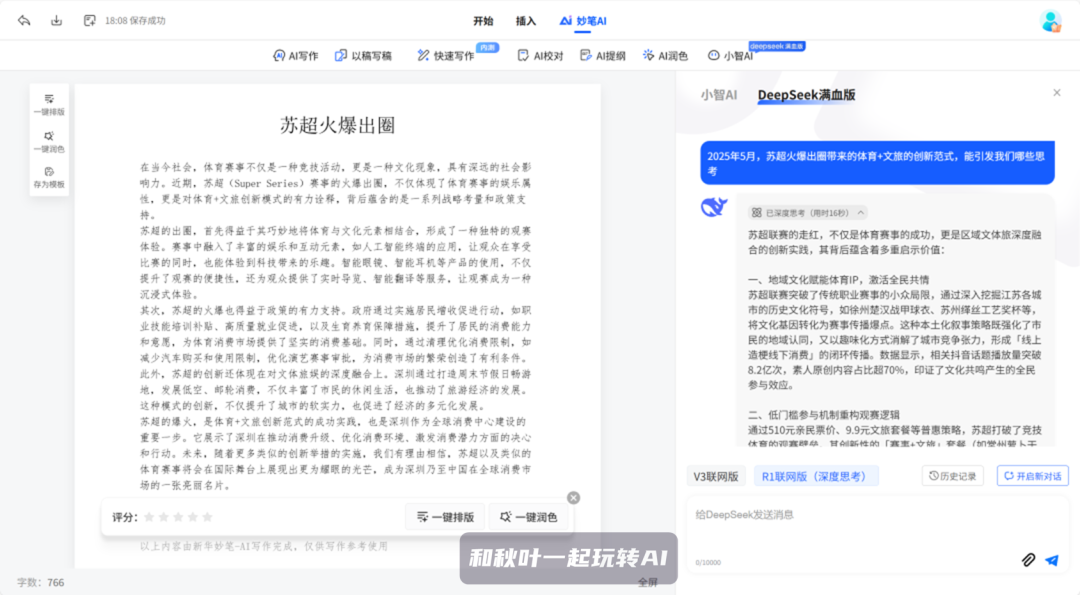The height and width of the screenshot is (595, 1080).
Task: Click the download icon in top bar
Action: click(x=56, y=21)
